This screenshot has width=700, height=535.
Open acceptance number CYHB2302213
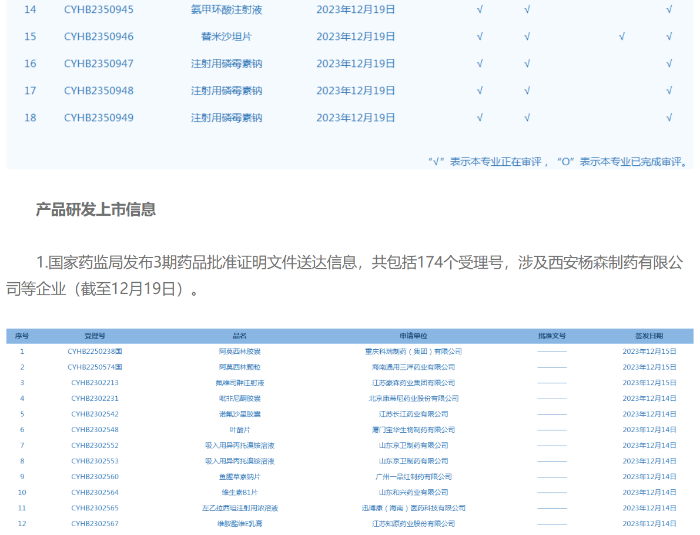click(95, 383)
